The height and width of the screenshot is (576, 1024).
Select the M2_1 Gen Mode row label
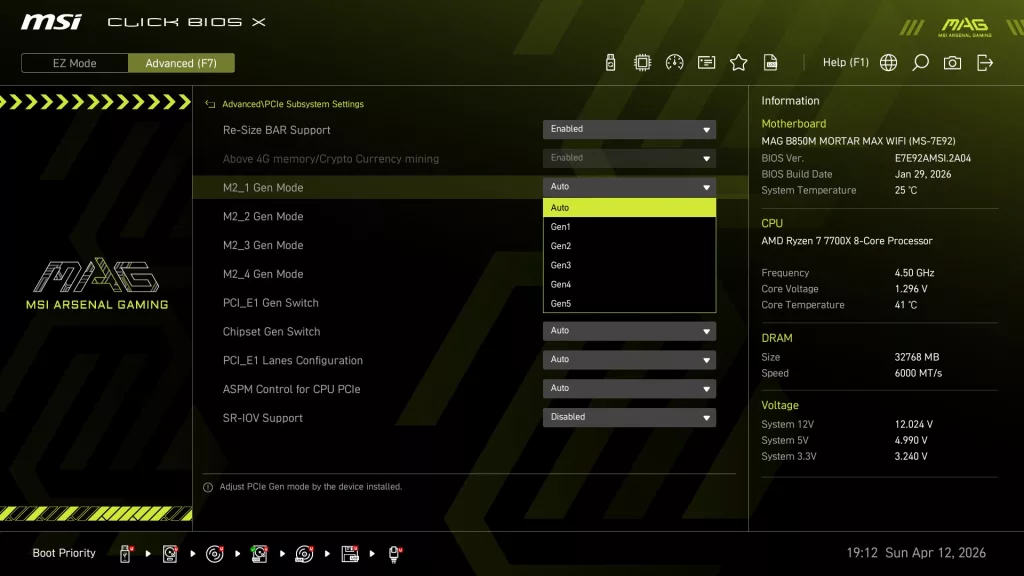[263, 187]
